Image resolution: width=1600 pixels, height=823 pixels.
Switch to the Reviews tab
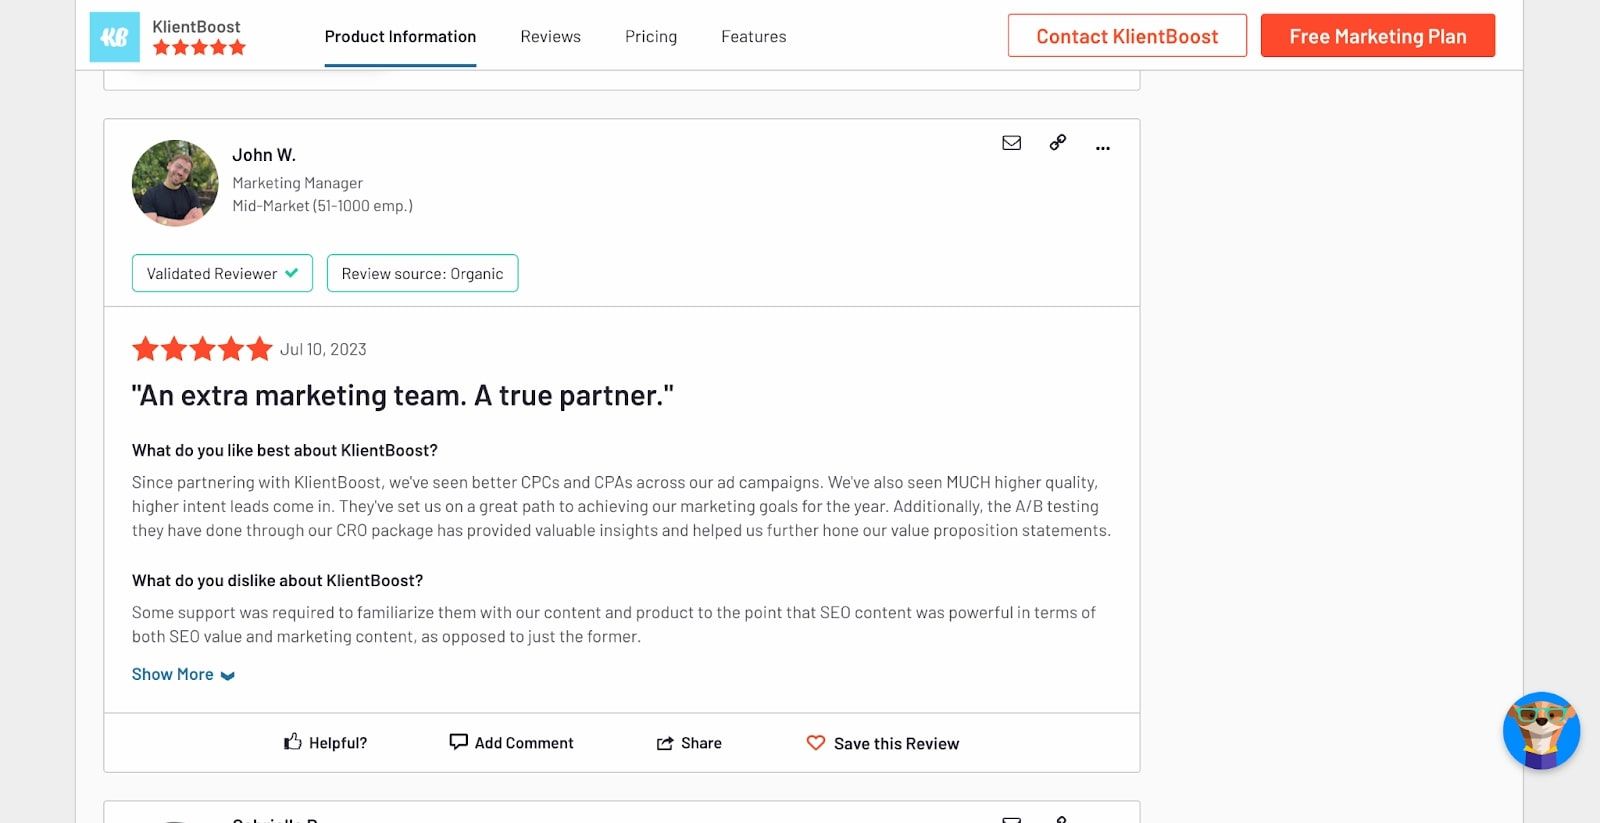[550, 36]
